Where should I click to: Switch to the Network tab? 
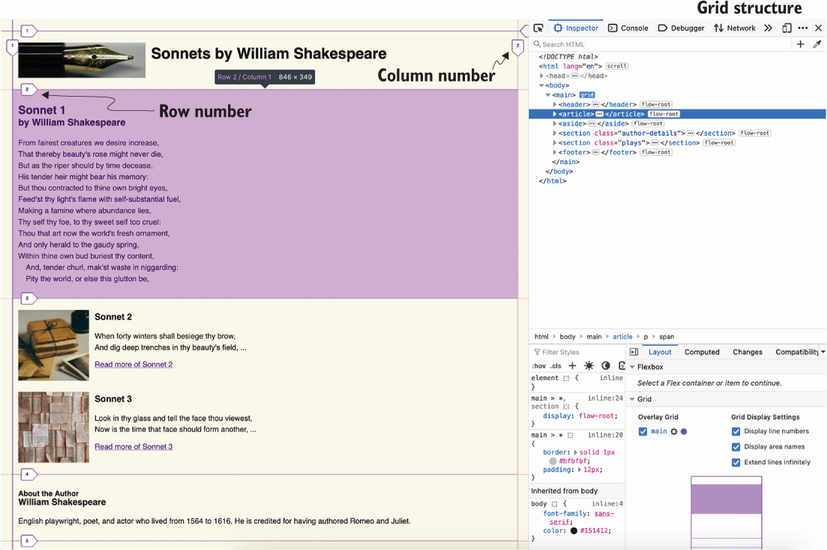click(734, 28)
